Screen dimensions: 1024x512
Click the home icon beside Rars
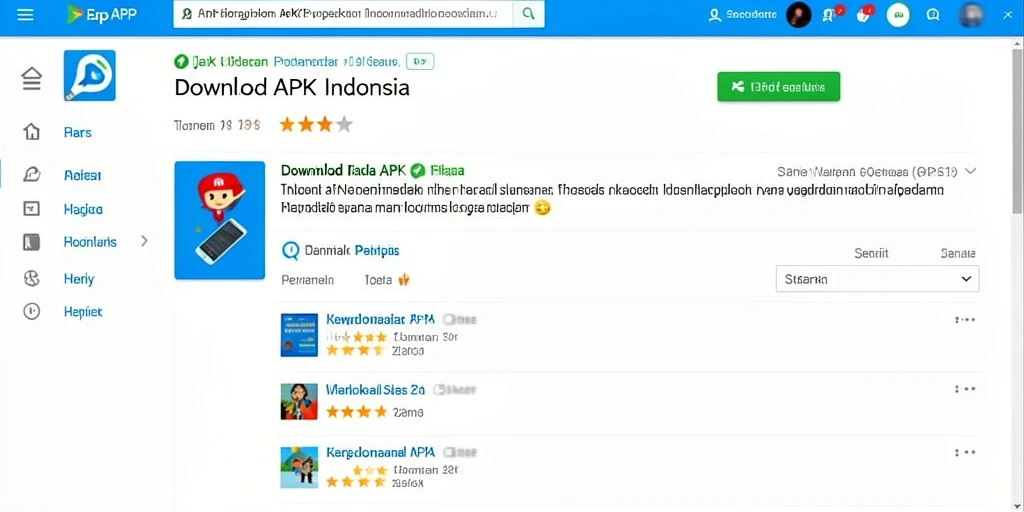(31, 132)
